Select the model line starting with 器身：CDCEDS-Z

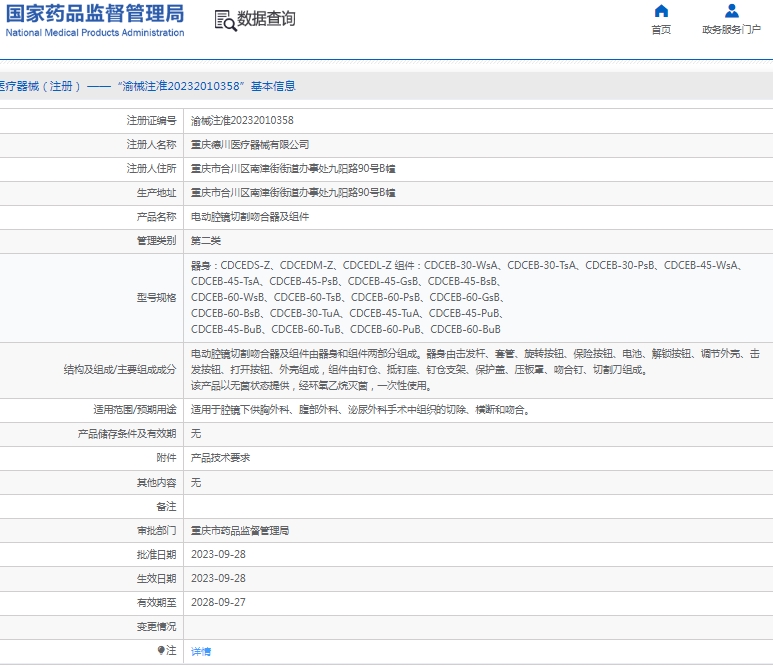pyautogui.click(x=466, y=265)
